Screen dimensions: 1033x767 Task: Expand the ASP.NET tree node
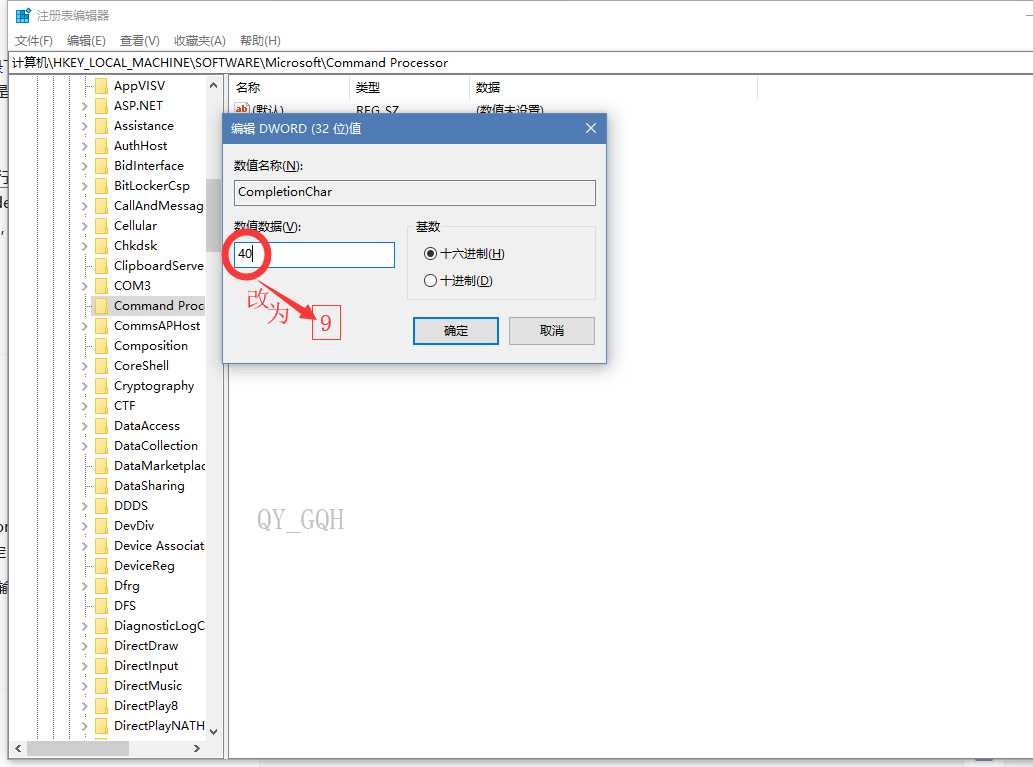pyautogui.click(x=84, y=106)
